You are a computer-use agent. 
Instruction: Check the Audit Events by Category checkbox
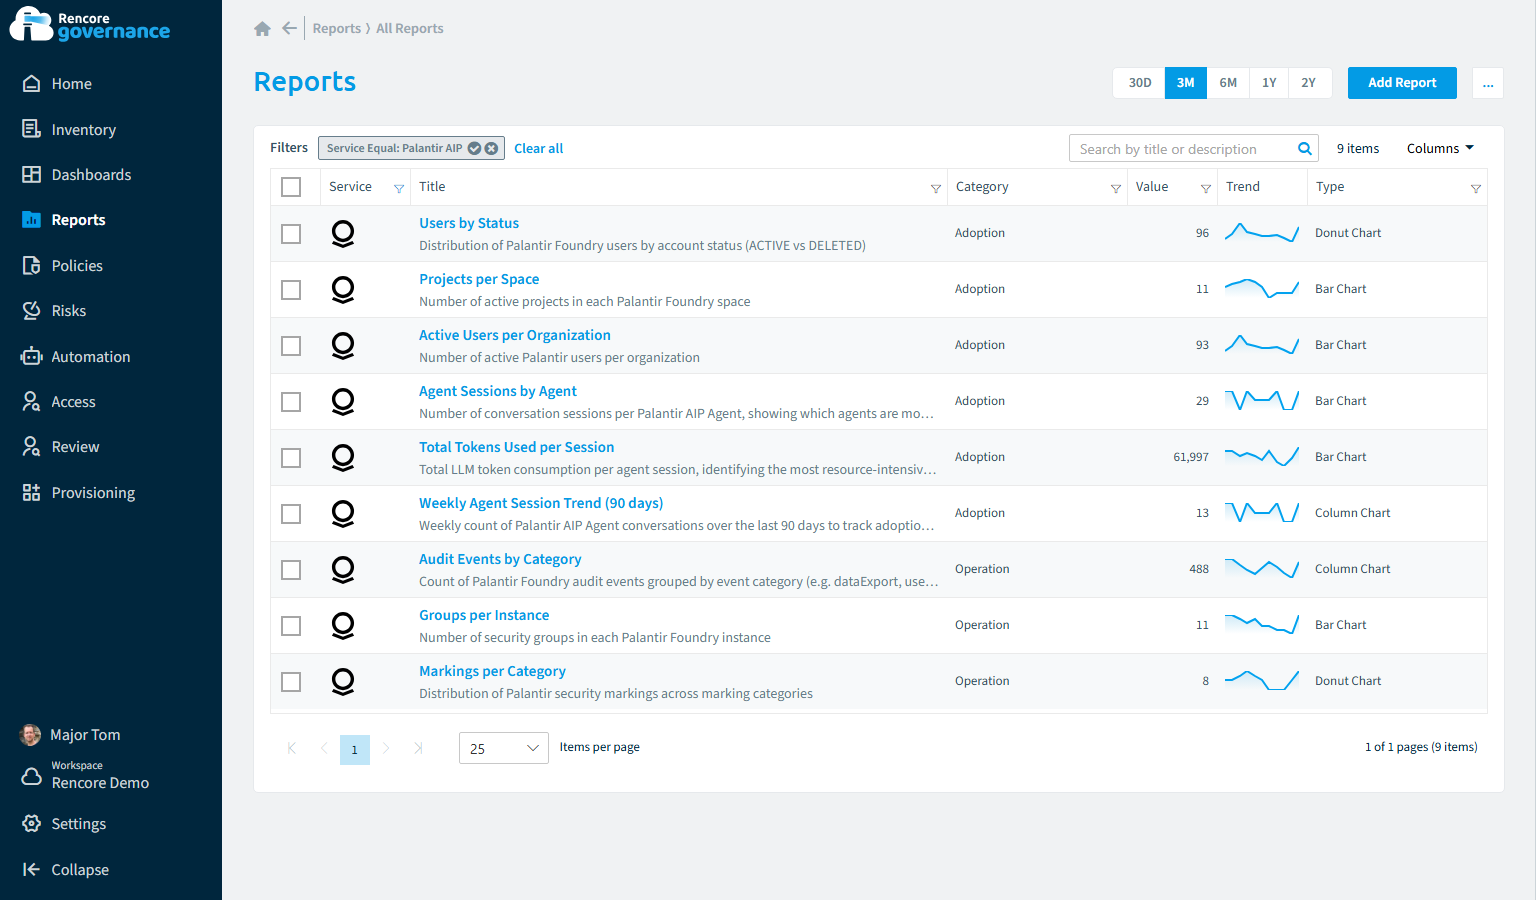[x=291, y=570]
